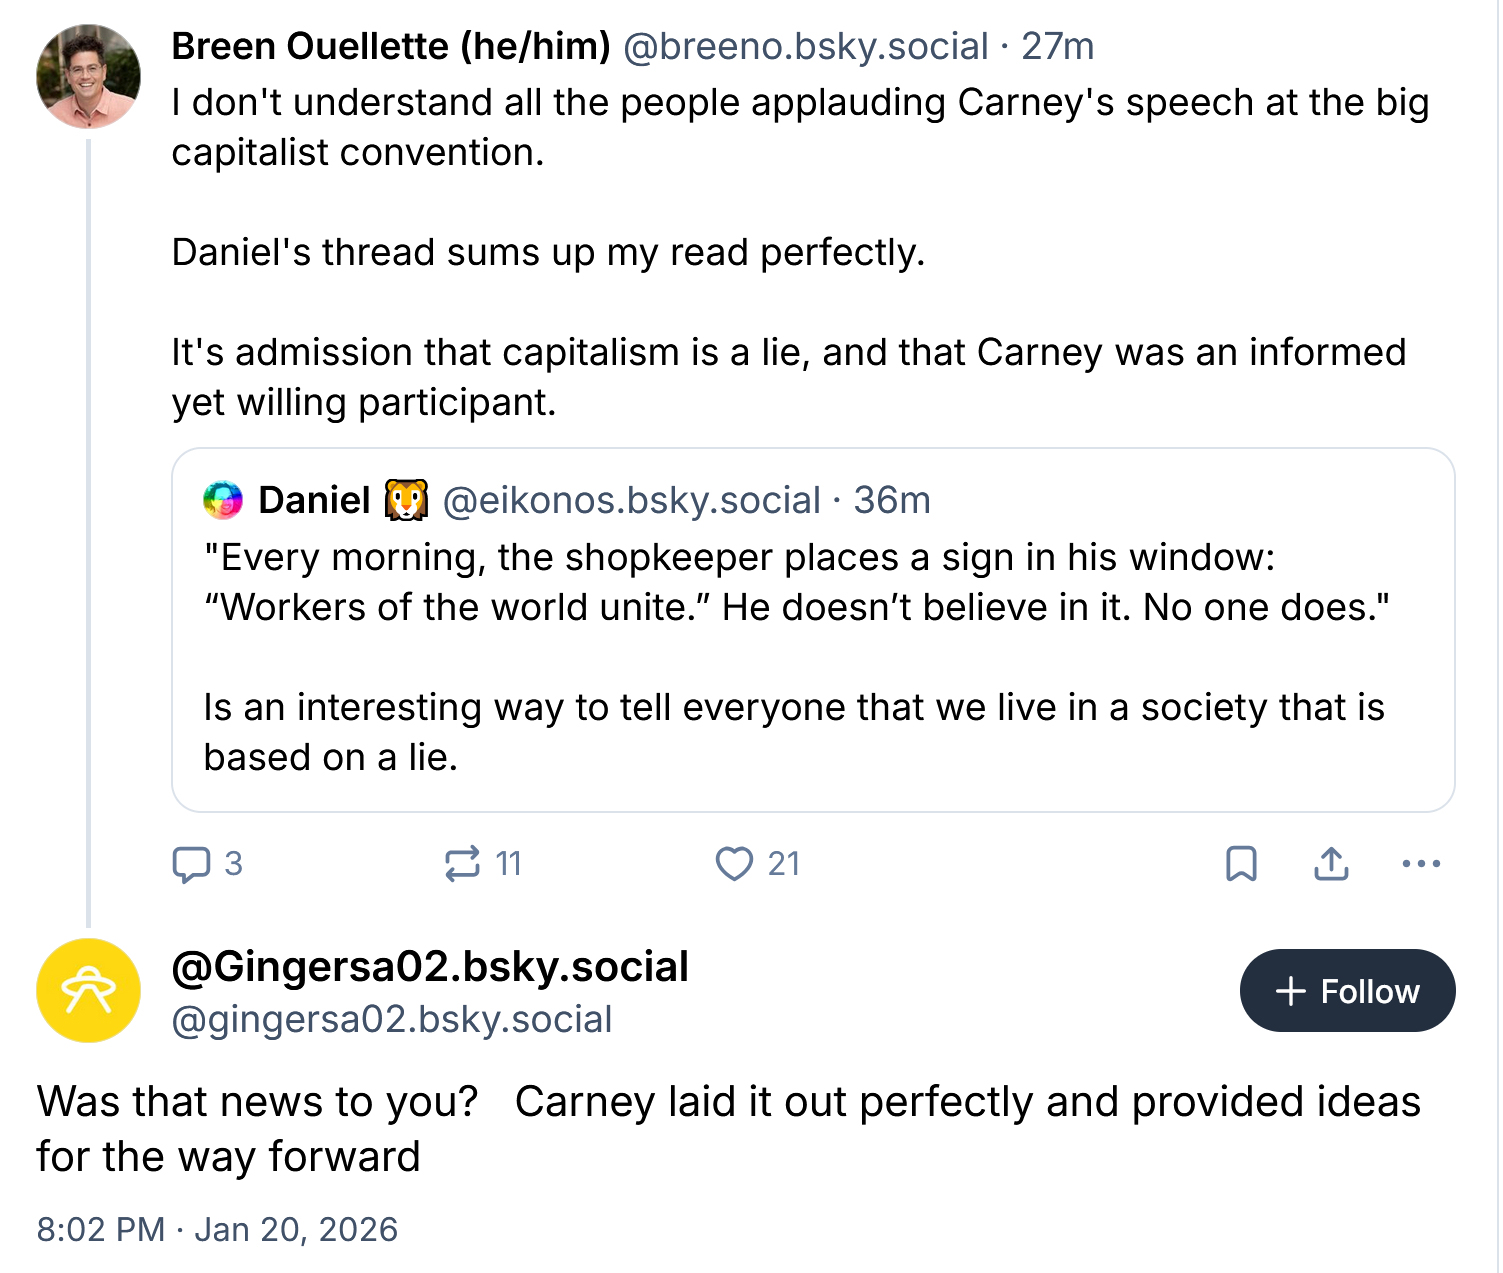This screenshot has height=1273, width=1503.
Task: Click Daniel's small rainbow avatar
Action: 223,500
